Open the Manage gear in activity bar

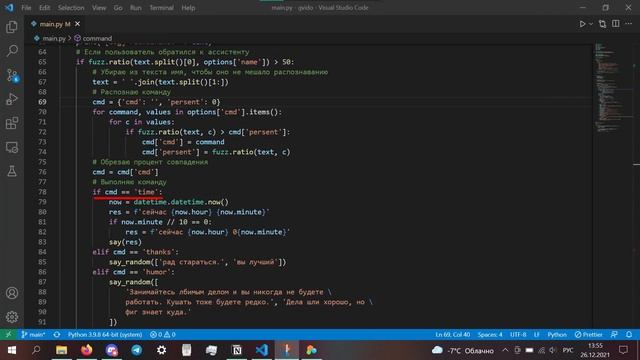(12, 317)
